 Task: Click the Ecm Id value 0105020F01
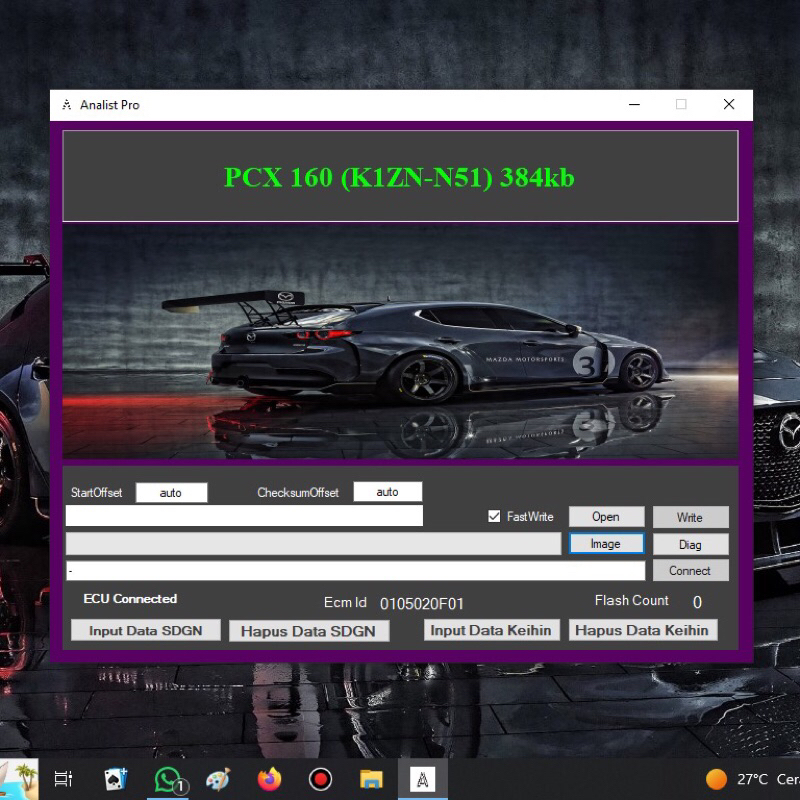tap(422, 604)
